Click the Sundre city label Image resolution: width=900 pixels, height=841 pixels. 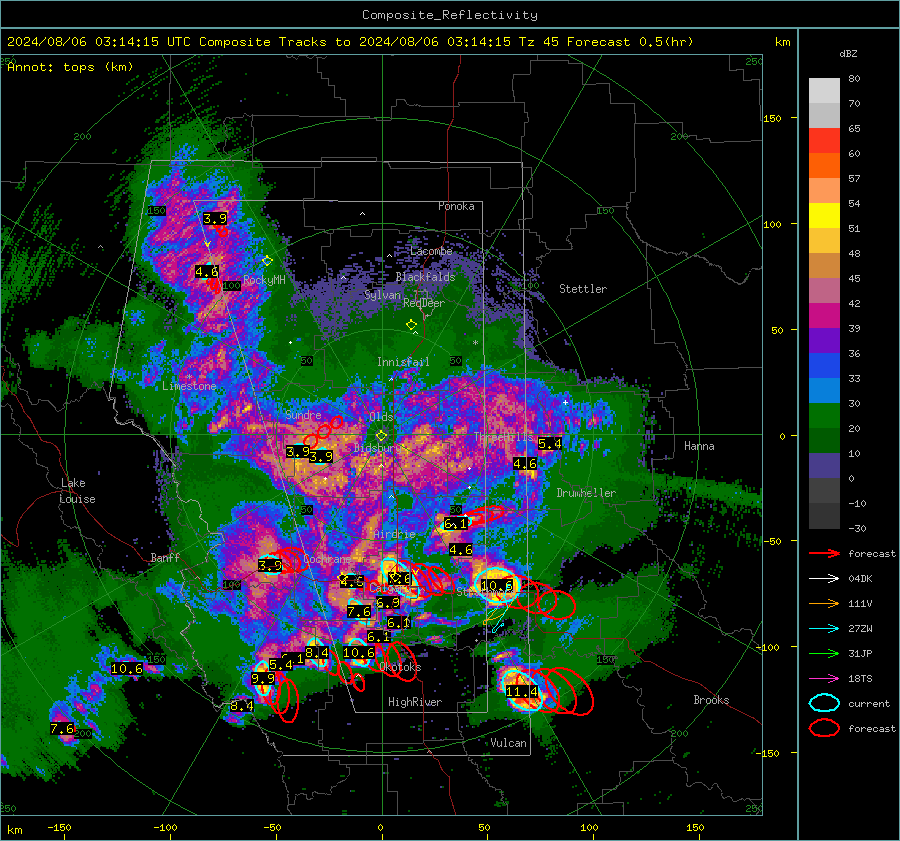click(x=303, y=415)
